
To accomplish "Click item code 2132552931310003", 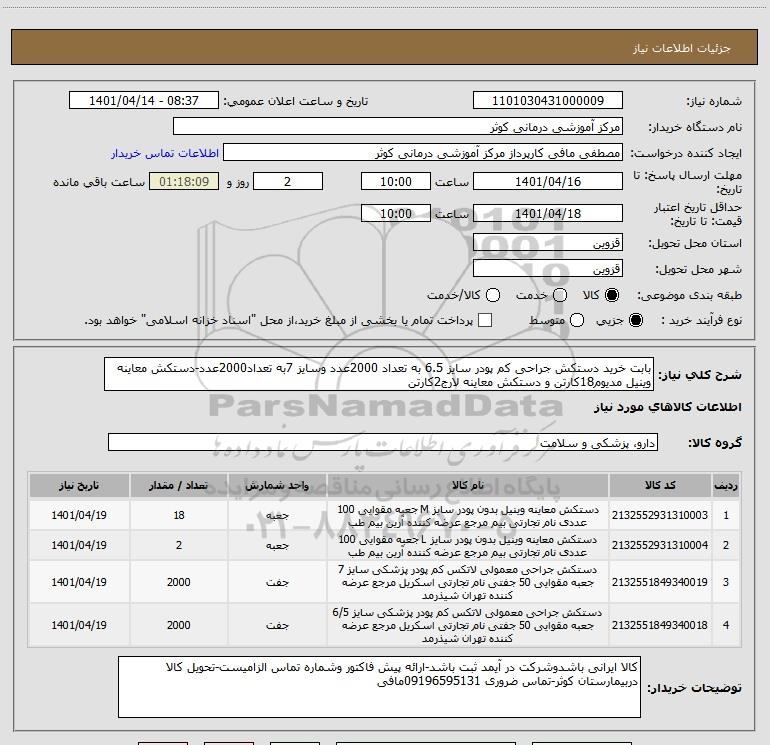I will 660,515.
